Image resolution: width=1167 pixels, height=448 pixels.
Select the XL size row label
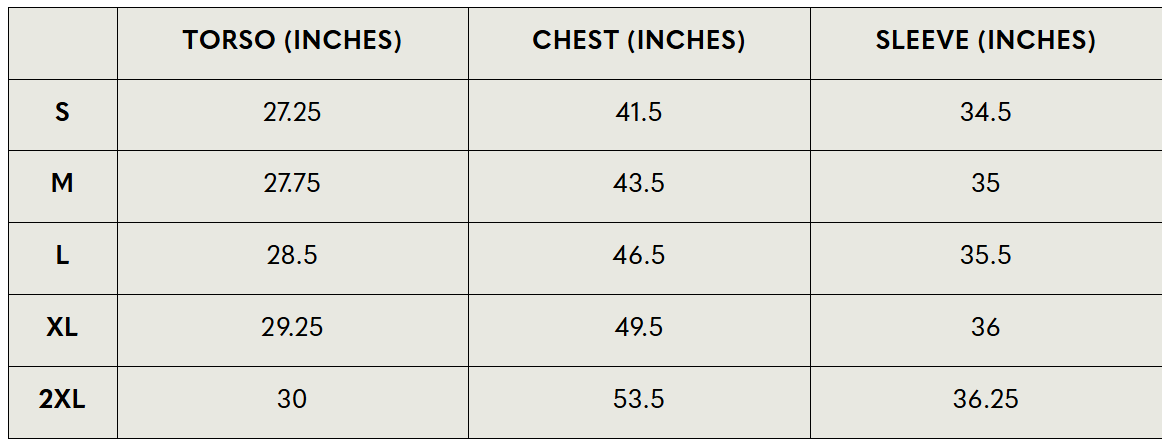[x=62, y=328]
